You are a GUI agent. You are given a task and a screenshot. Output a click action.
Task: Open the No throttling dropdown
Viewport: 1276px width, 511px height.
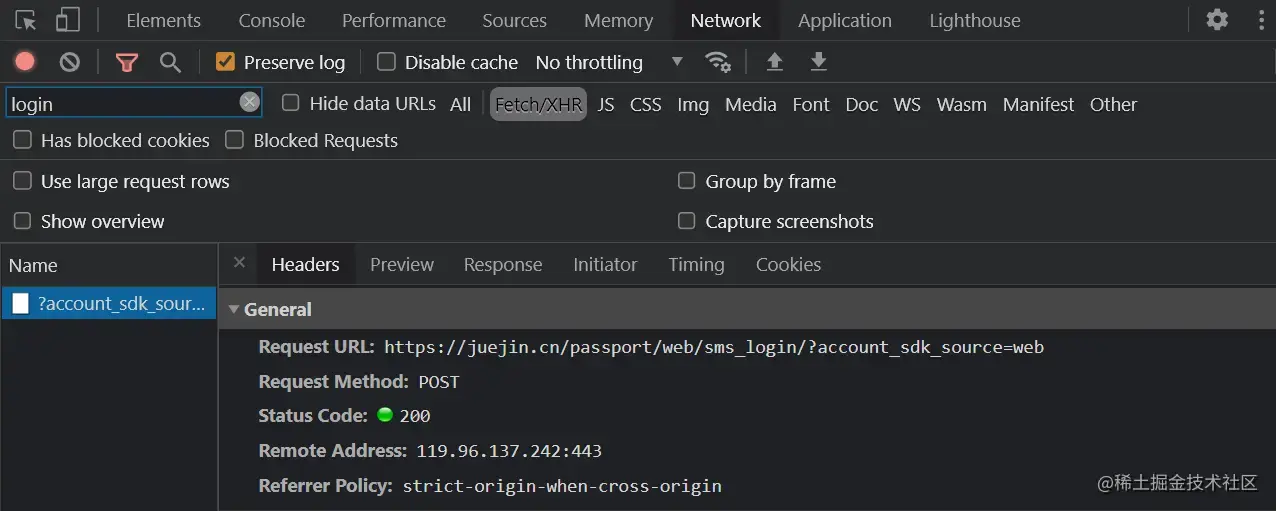click(609, 62)
